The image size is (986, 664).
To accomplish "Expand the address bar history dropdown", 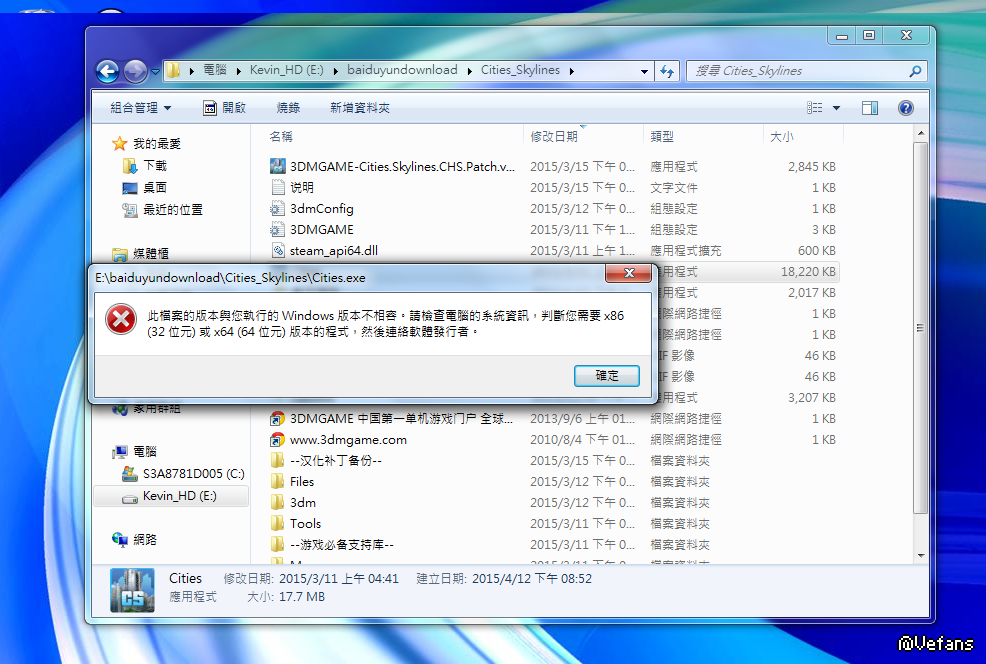I will 644,72.
